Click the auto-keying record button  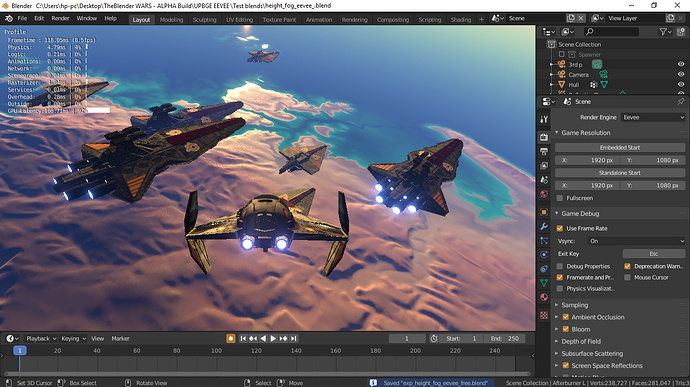pos(231,338)
